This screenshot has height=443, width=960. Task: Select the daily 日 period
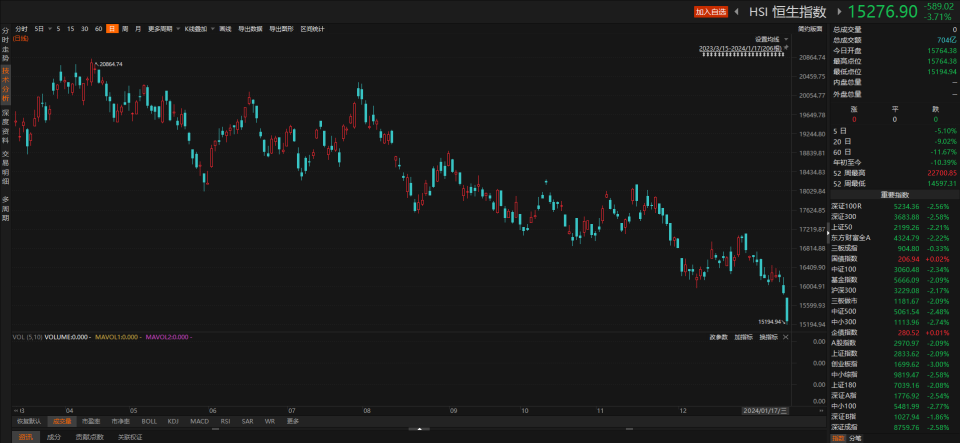click(112, 29)
